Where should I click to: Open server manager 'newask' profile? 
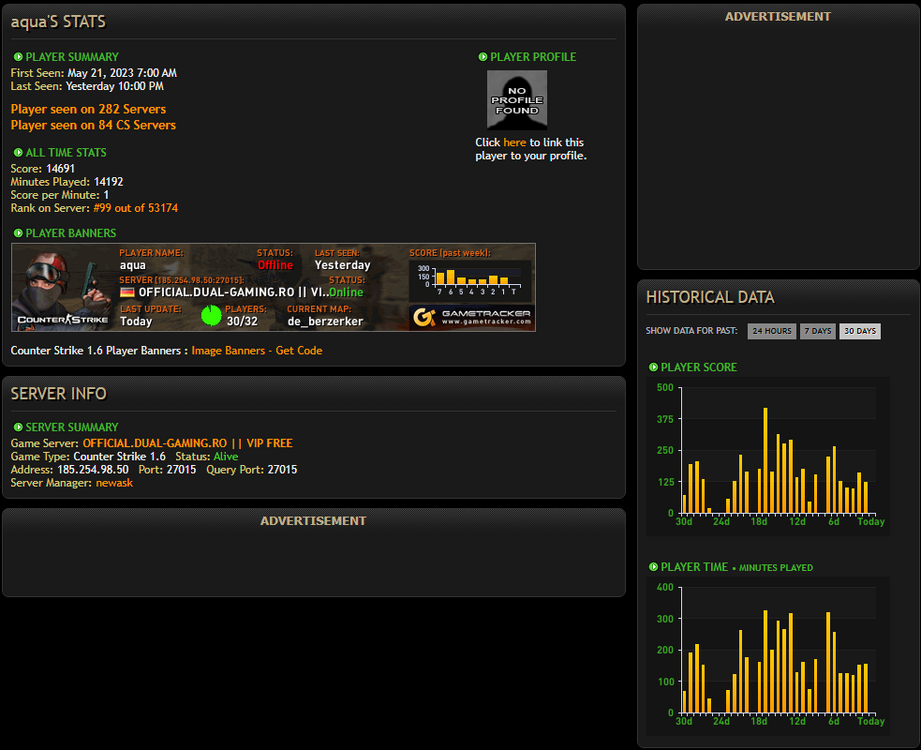click(x=114, y=483)
